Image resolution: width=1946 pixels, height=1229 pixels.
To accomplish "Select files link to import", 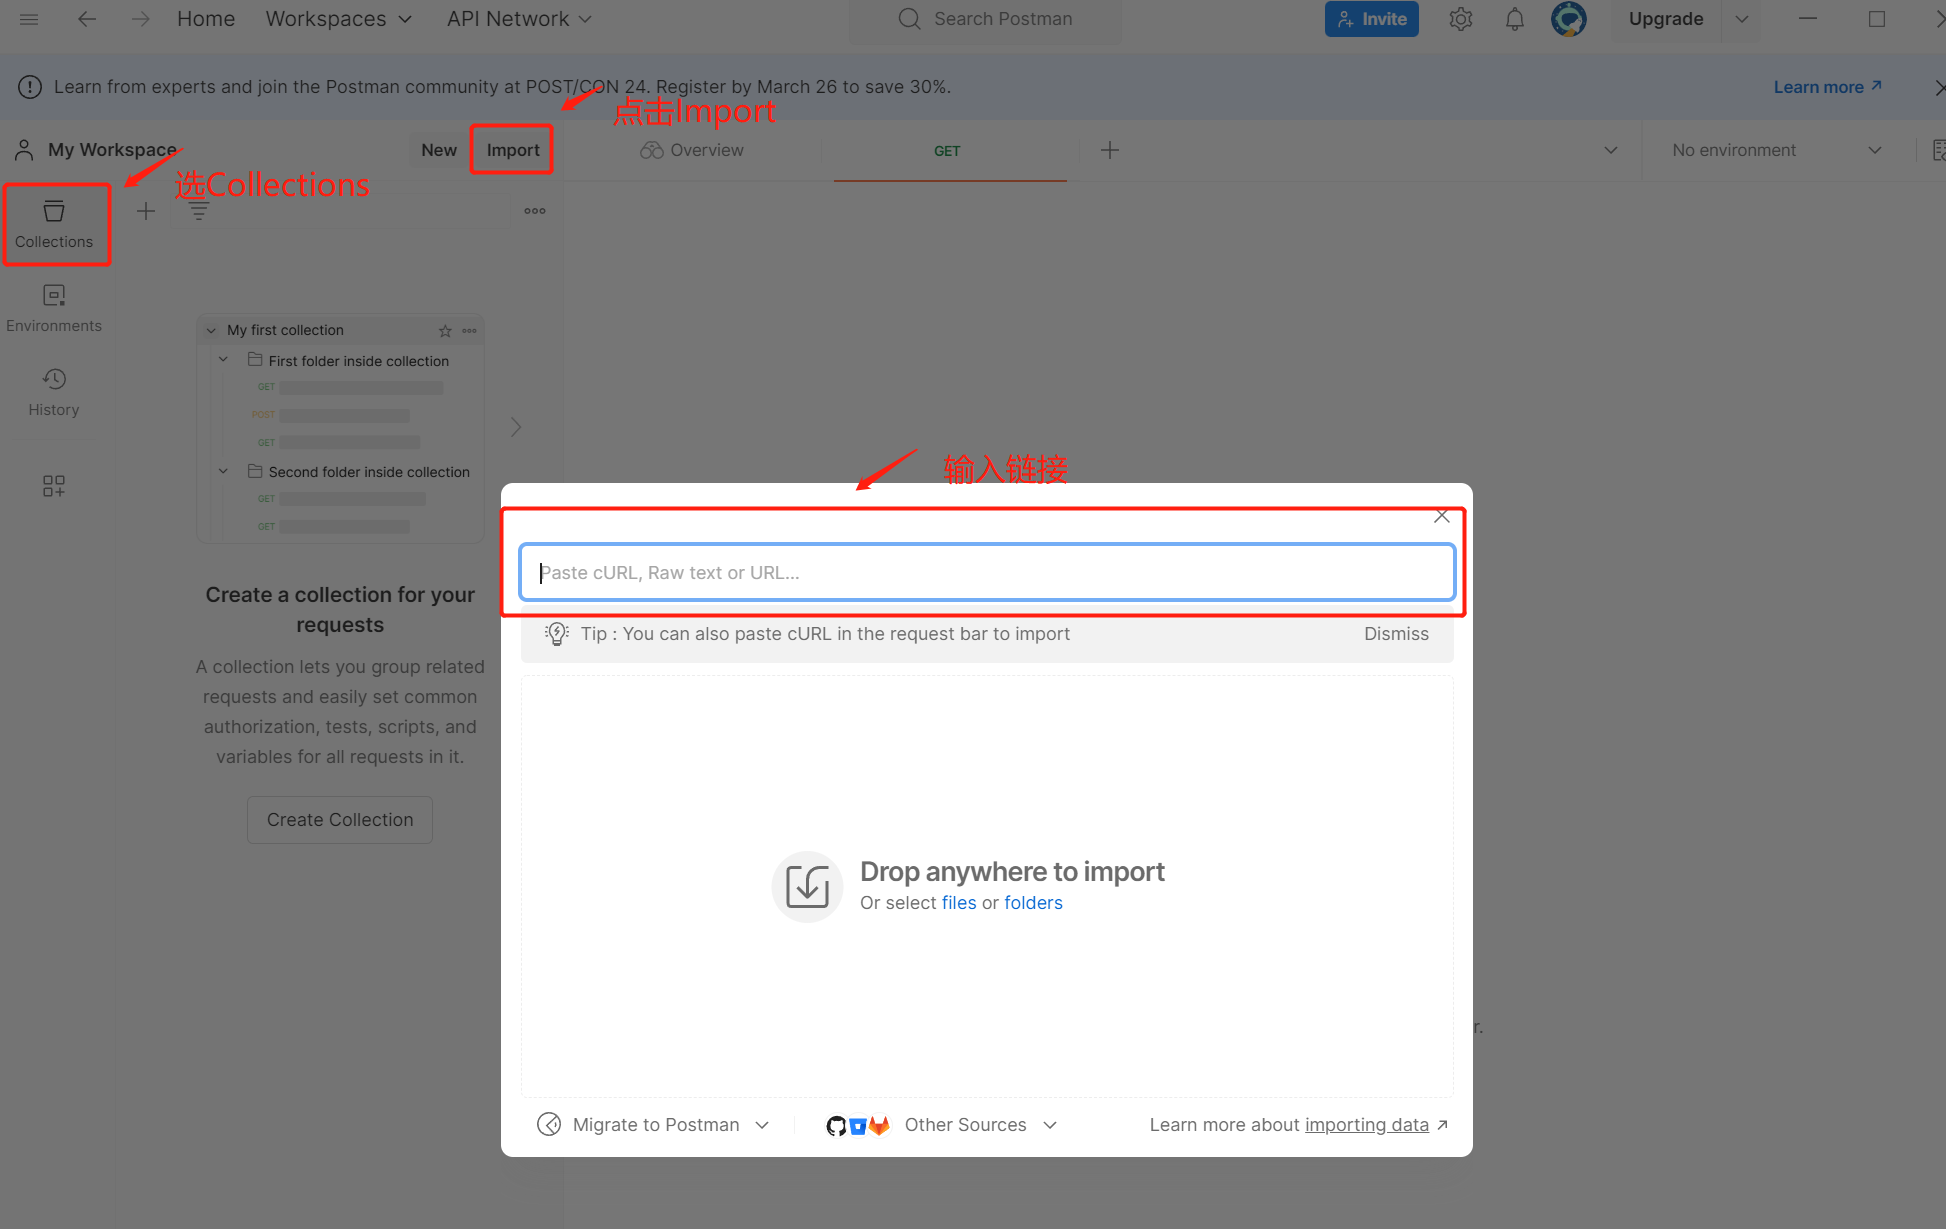I will point(959,903).
